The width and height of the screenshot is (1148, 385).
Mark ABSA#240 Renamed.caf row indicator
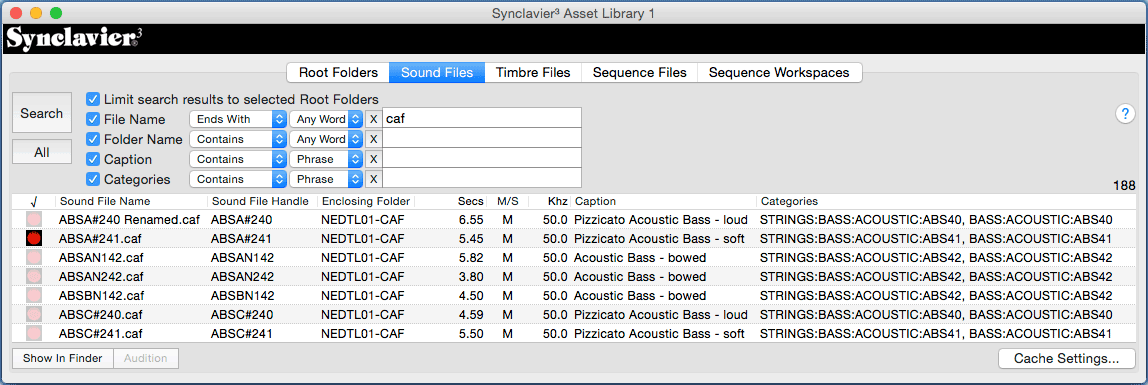click(x=33, y=219)
